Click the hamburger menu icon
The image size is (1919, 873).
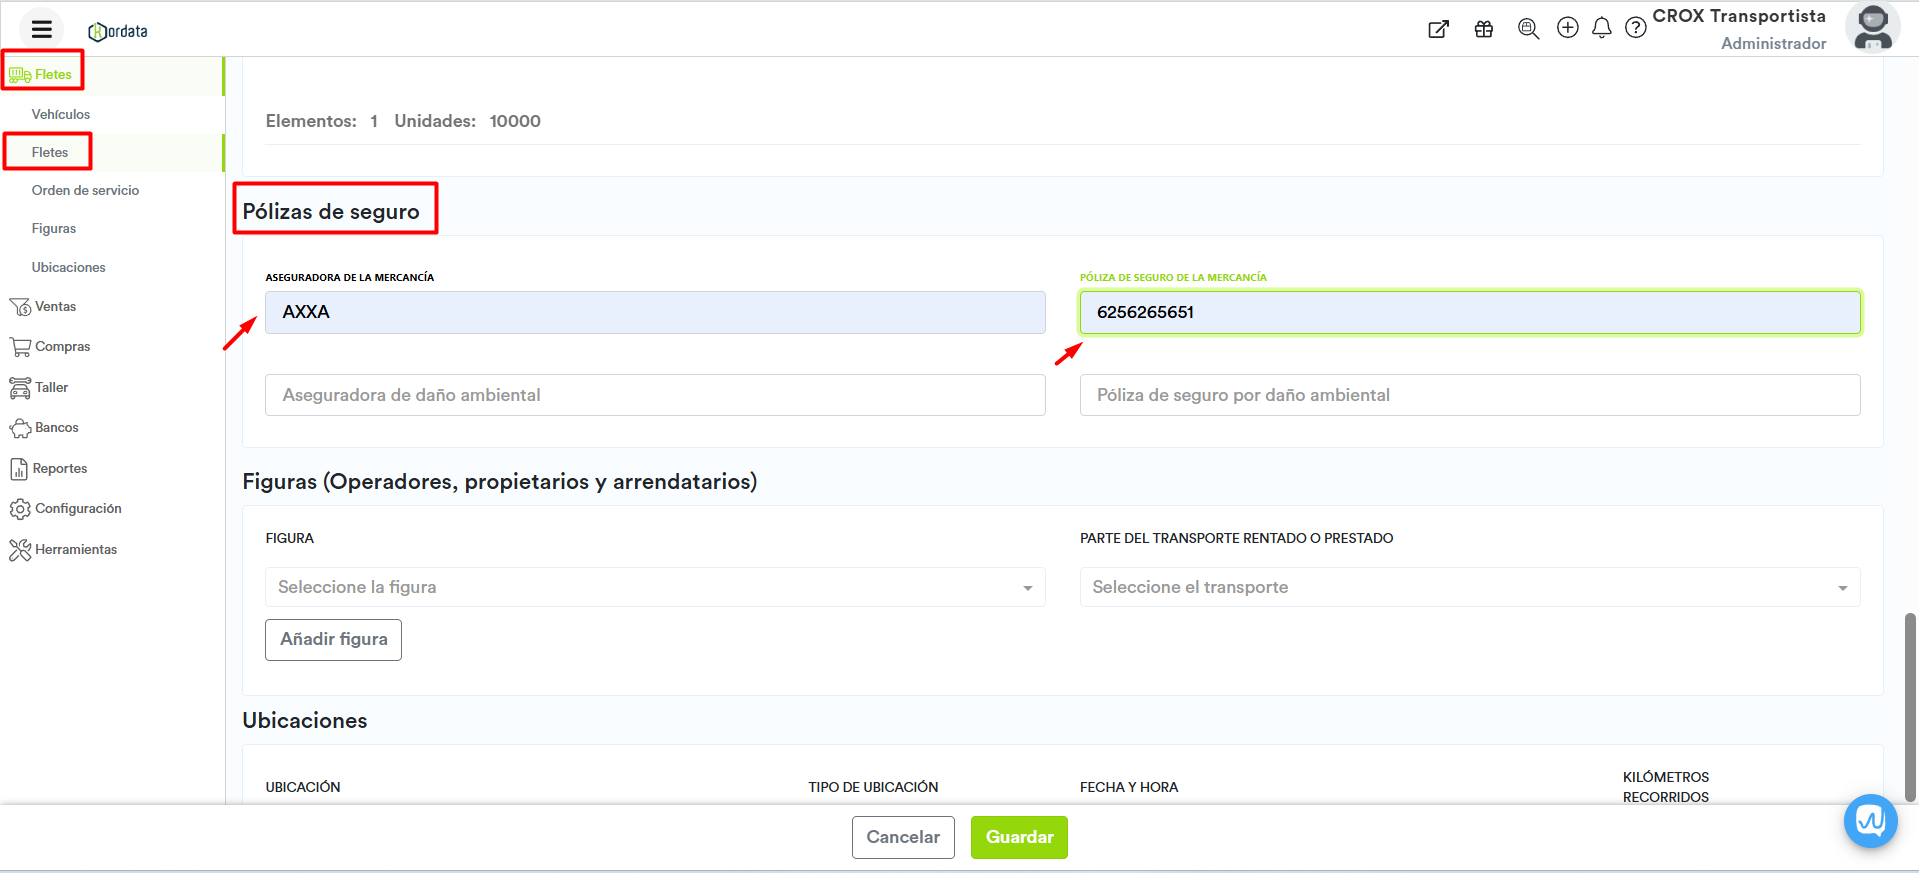coord(41,29)
